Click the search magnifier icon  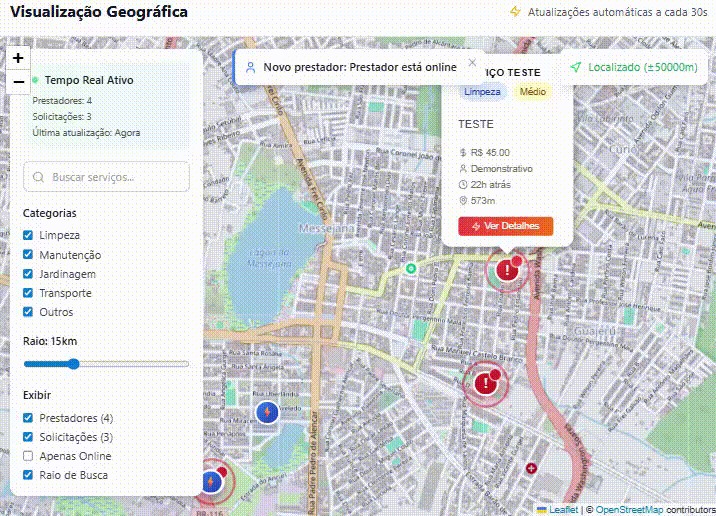[39, 177]
